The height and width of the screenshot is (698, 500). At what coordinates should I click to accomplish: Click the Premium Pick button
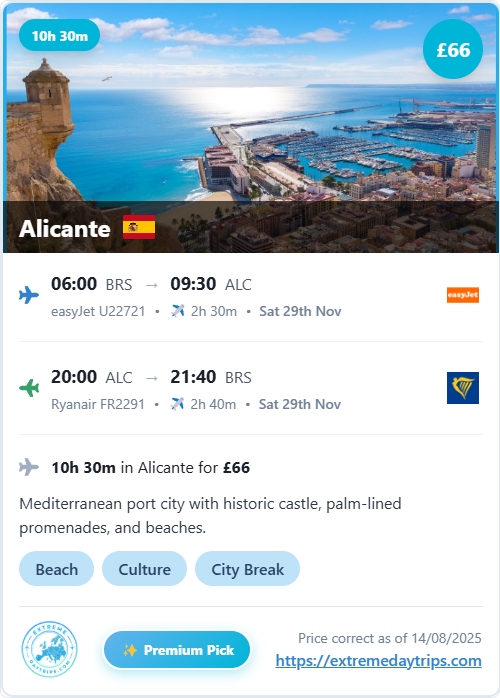coord(177,649)
